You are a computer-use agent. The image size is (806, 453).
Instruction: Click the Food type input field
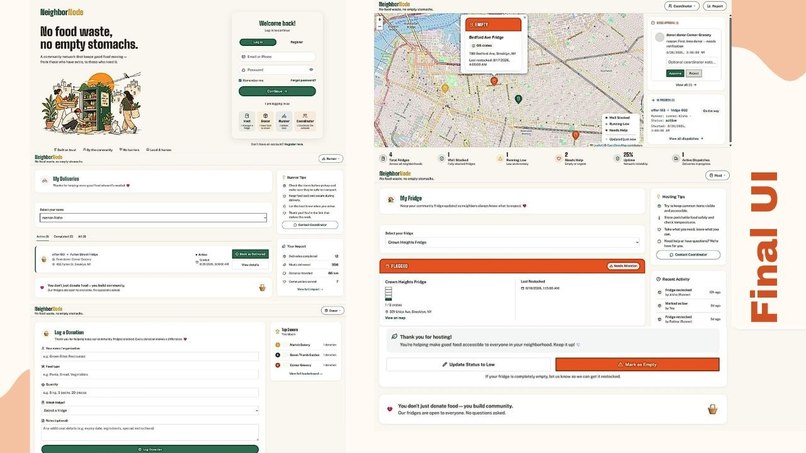(x=150, y=374)
